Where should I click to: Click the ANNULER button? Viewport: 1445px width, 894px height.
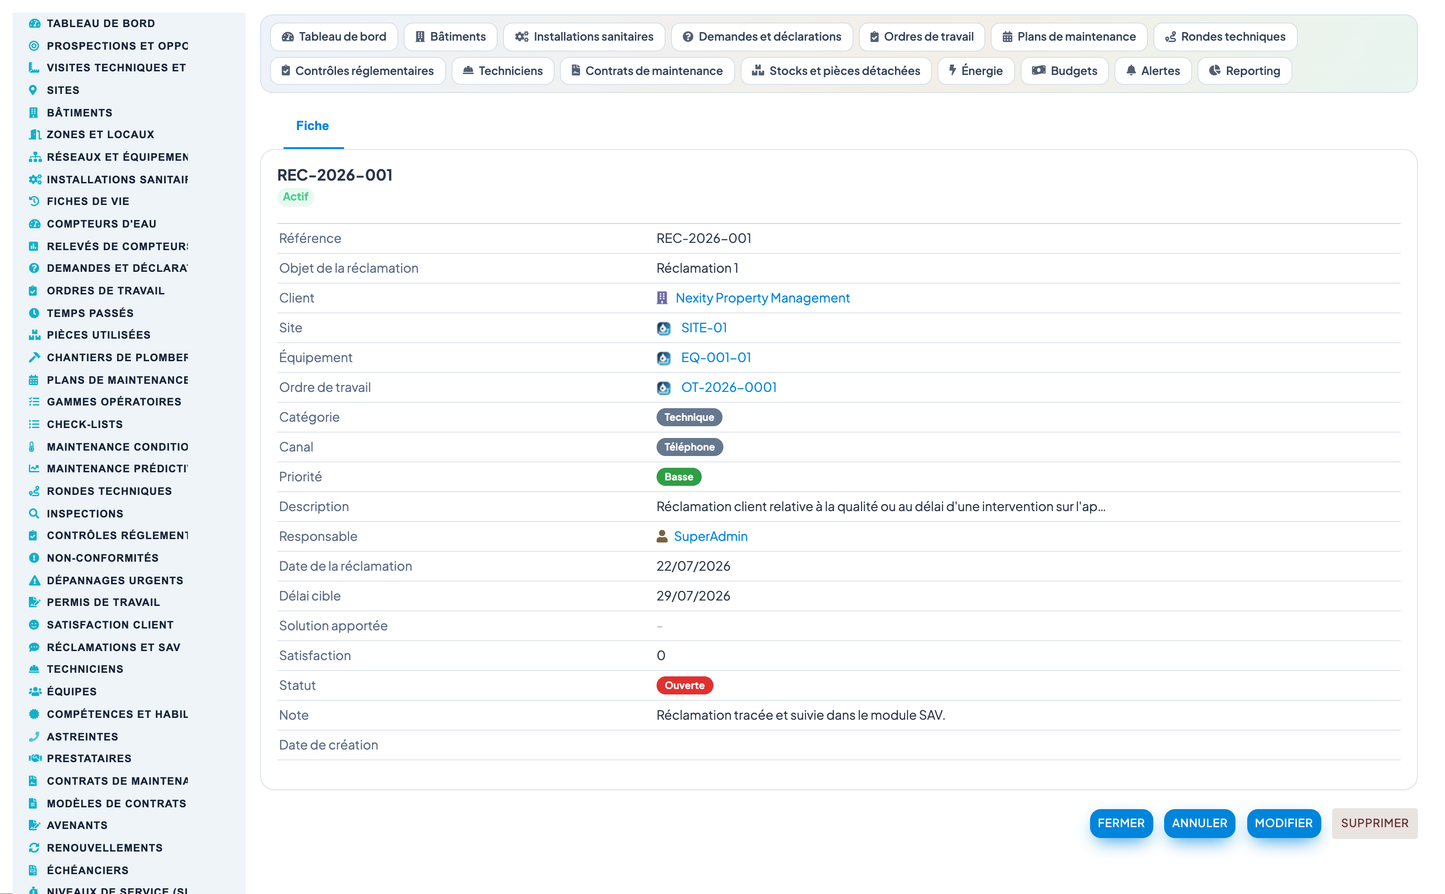tap(1200, 823)
